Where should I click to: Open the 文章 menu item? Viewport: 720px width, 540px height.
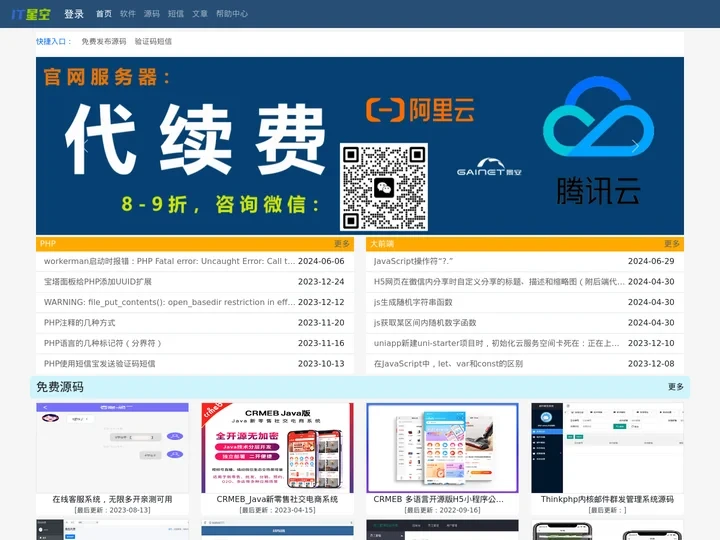tap(199, 14)
